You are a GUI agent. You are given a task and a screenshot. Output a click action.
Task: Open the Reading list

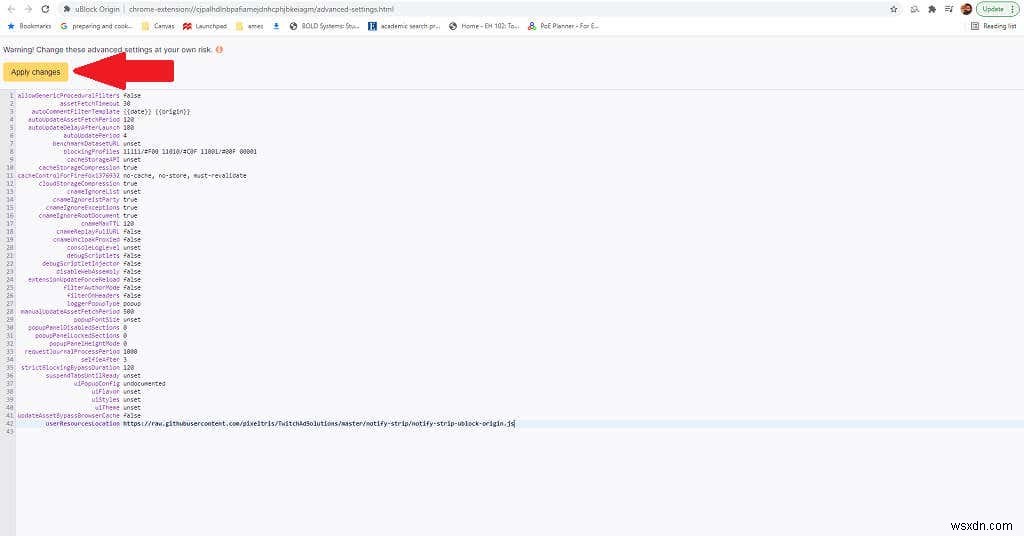993,26
